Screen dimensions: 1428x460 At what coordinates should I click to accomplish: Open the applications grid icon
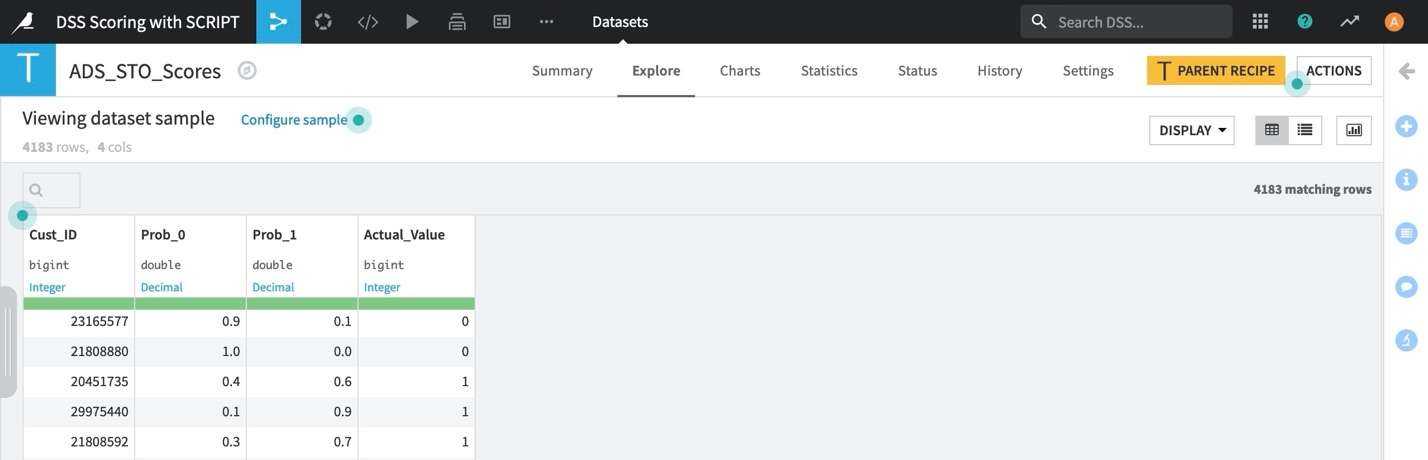pyautogui.click(x=1260, y=21)
